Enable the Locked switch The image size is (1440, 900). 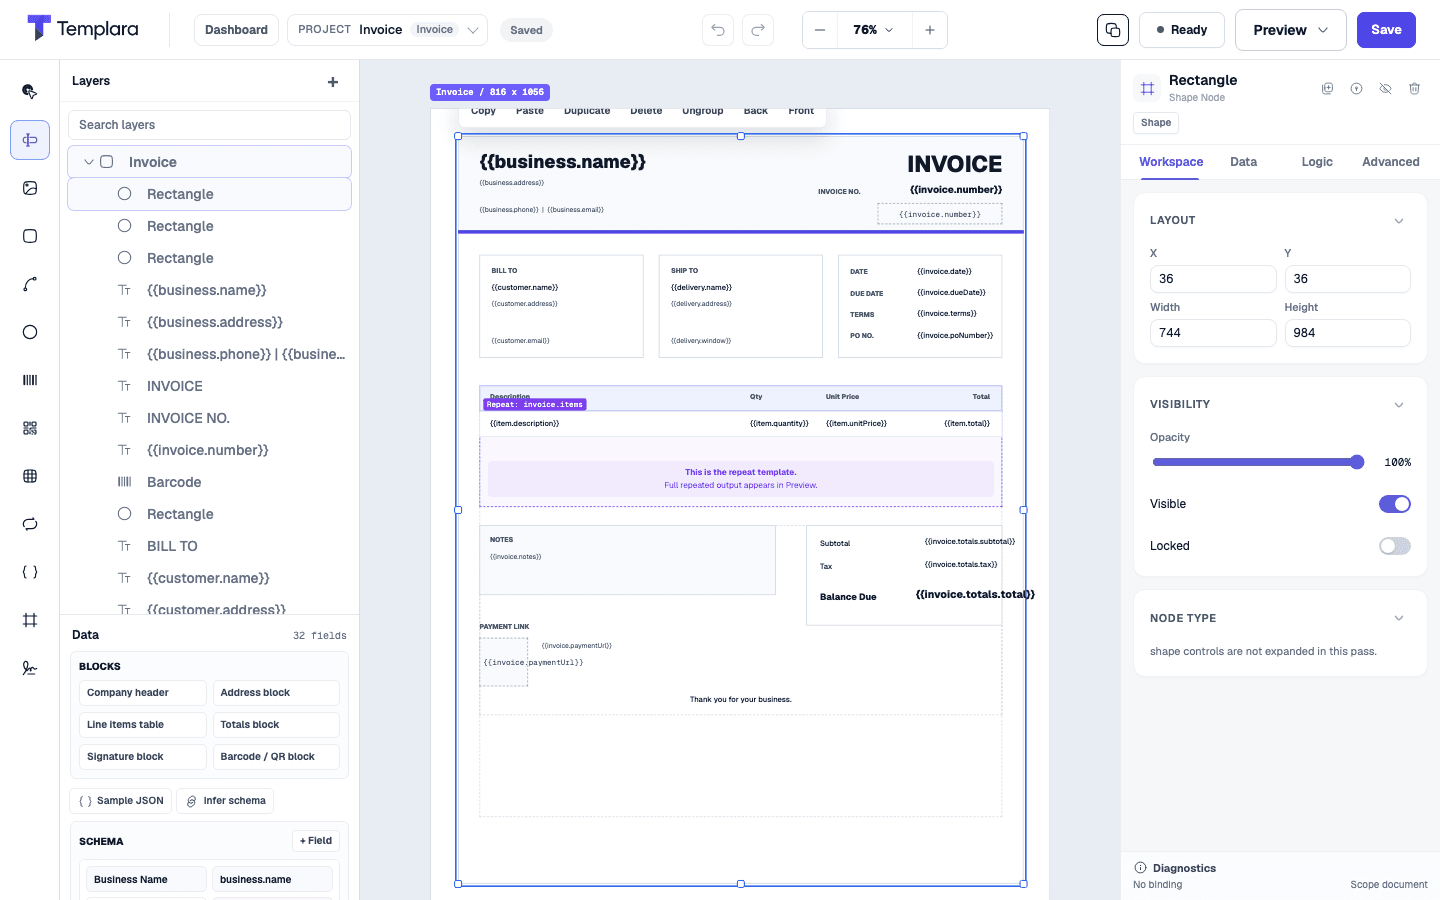tap(1394, 546)
